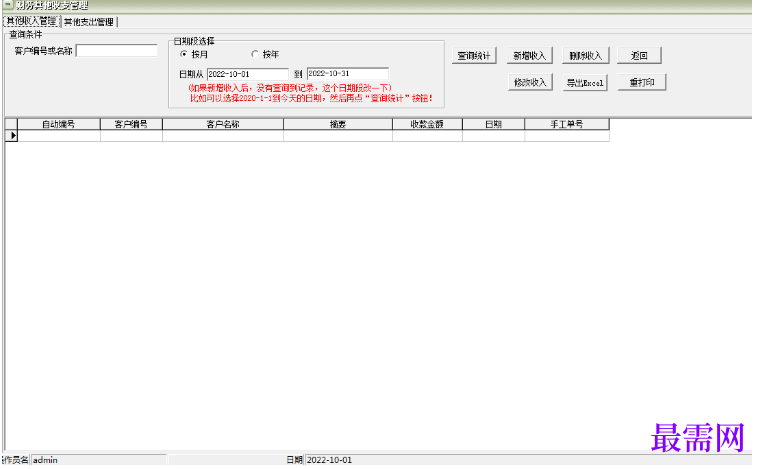Viewport: 763px width, 469px height.
Task: Click the empty 客户名称 cell in first row
Action: [x=223, y=136]
